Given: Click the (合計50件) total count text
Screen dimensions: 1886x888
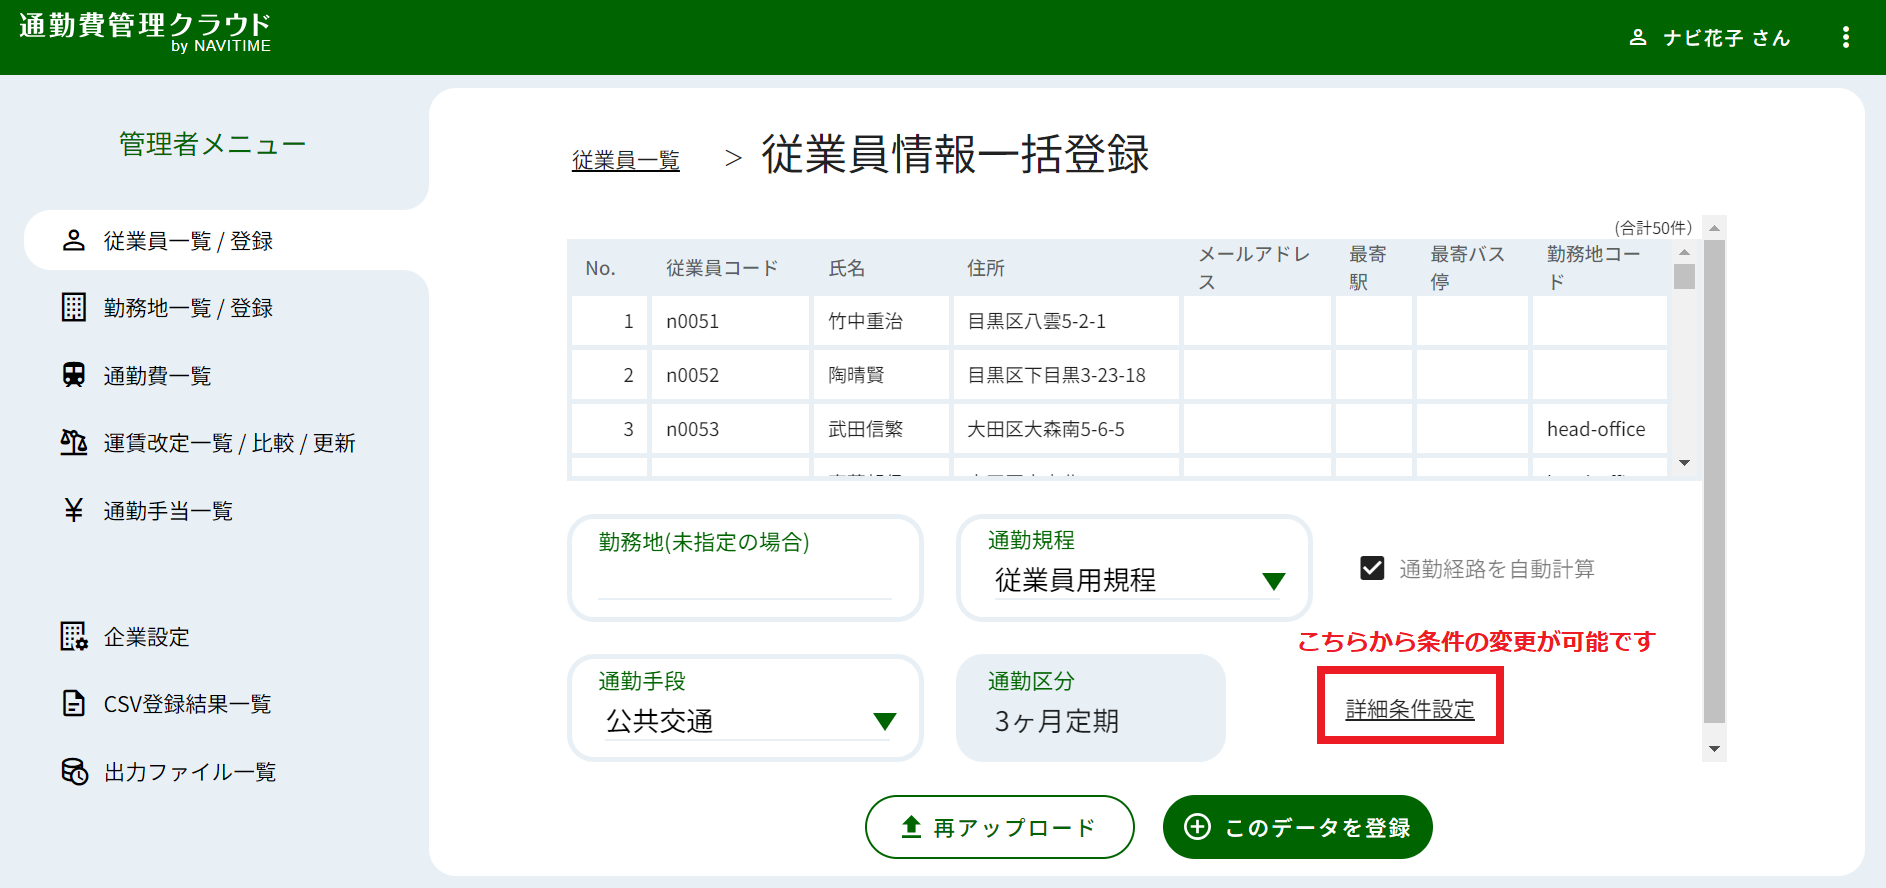Looking at the screenshot, I should click(1654, 228).
